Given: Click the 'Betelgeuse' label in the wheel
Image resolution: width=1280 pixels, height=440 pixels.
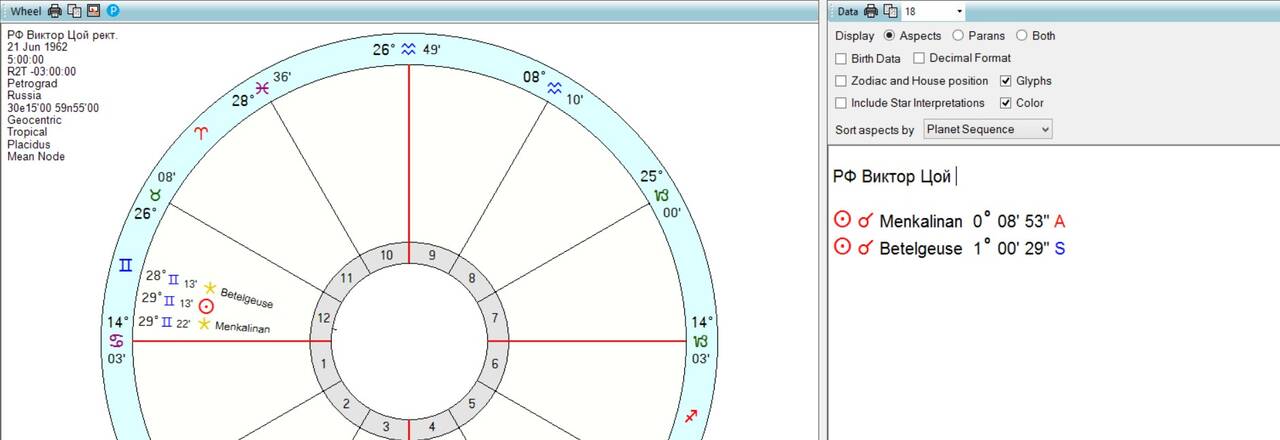Looking at the screenshot, I should [246, 297].
